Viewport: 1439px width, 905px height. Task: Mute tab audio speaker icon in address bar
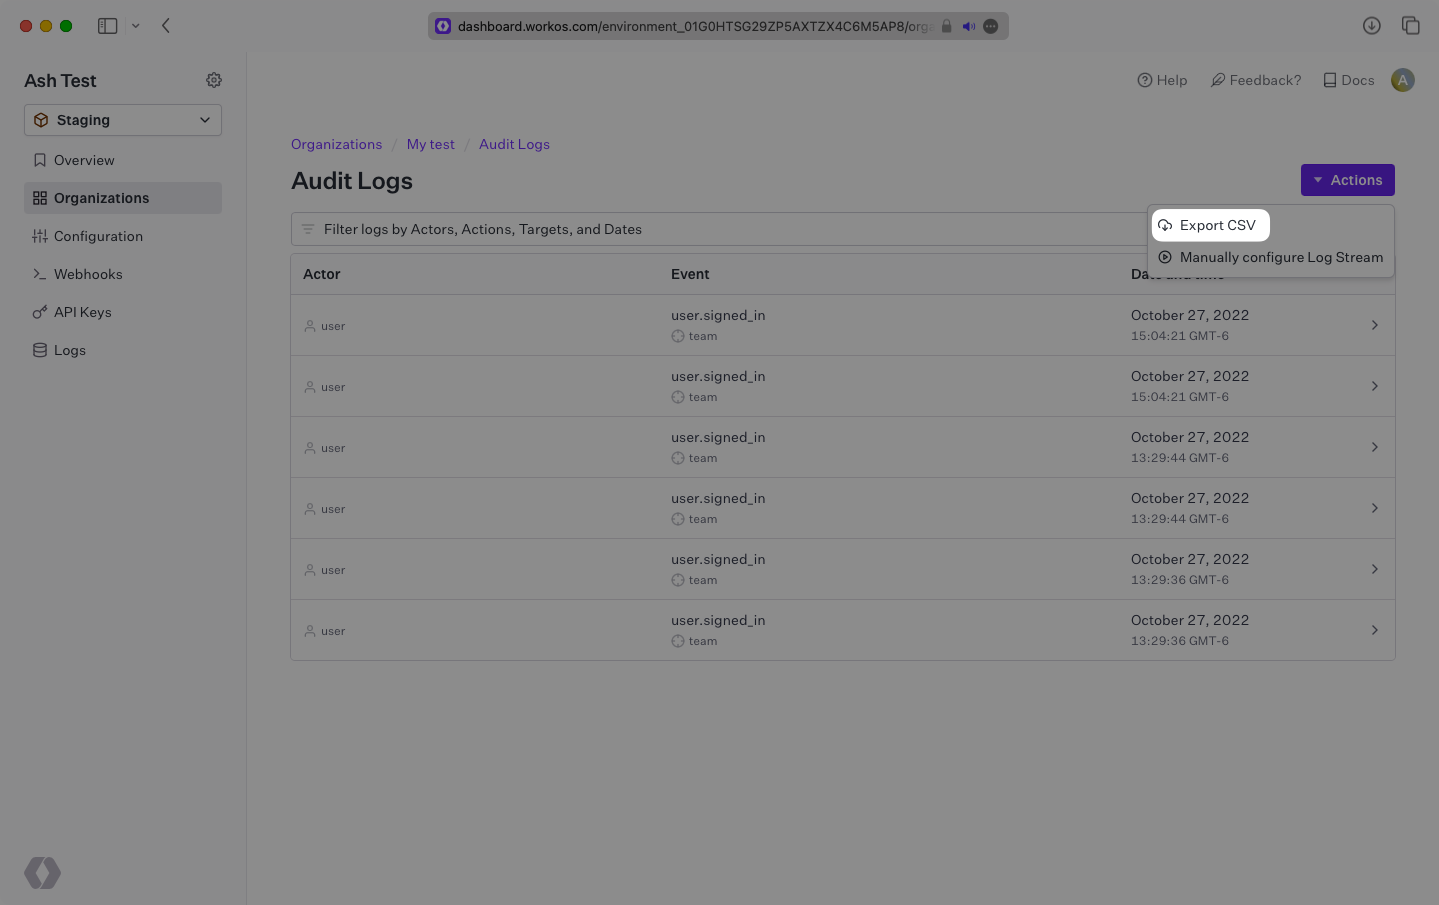click(x=968, y=27)
